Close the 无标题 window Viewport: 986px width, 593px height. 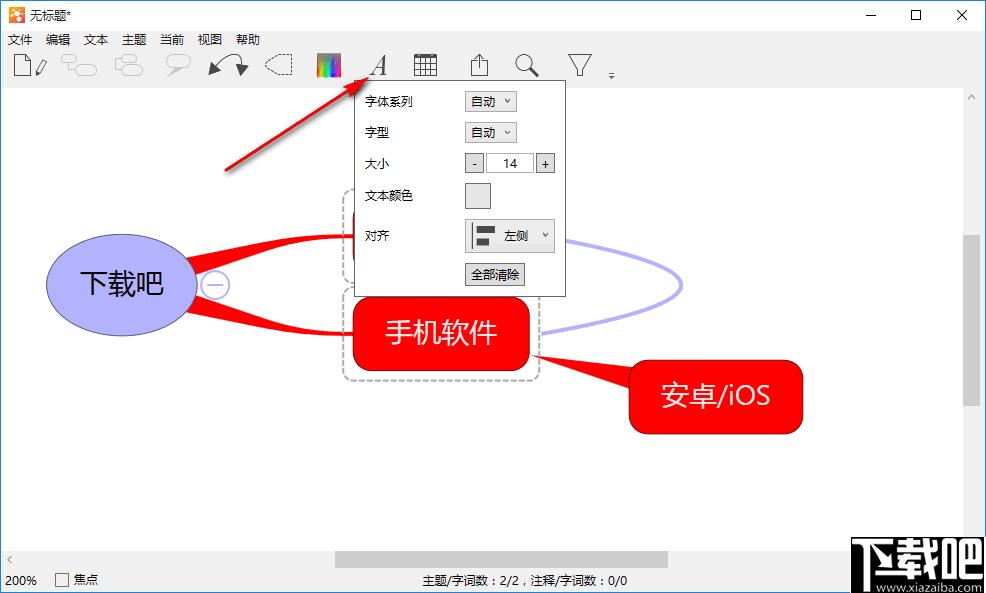tap(962, 15)
